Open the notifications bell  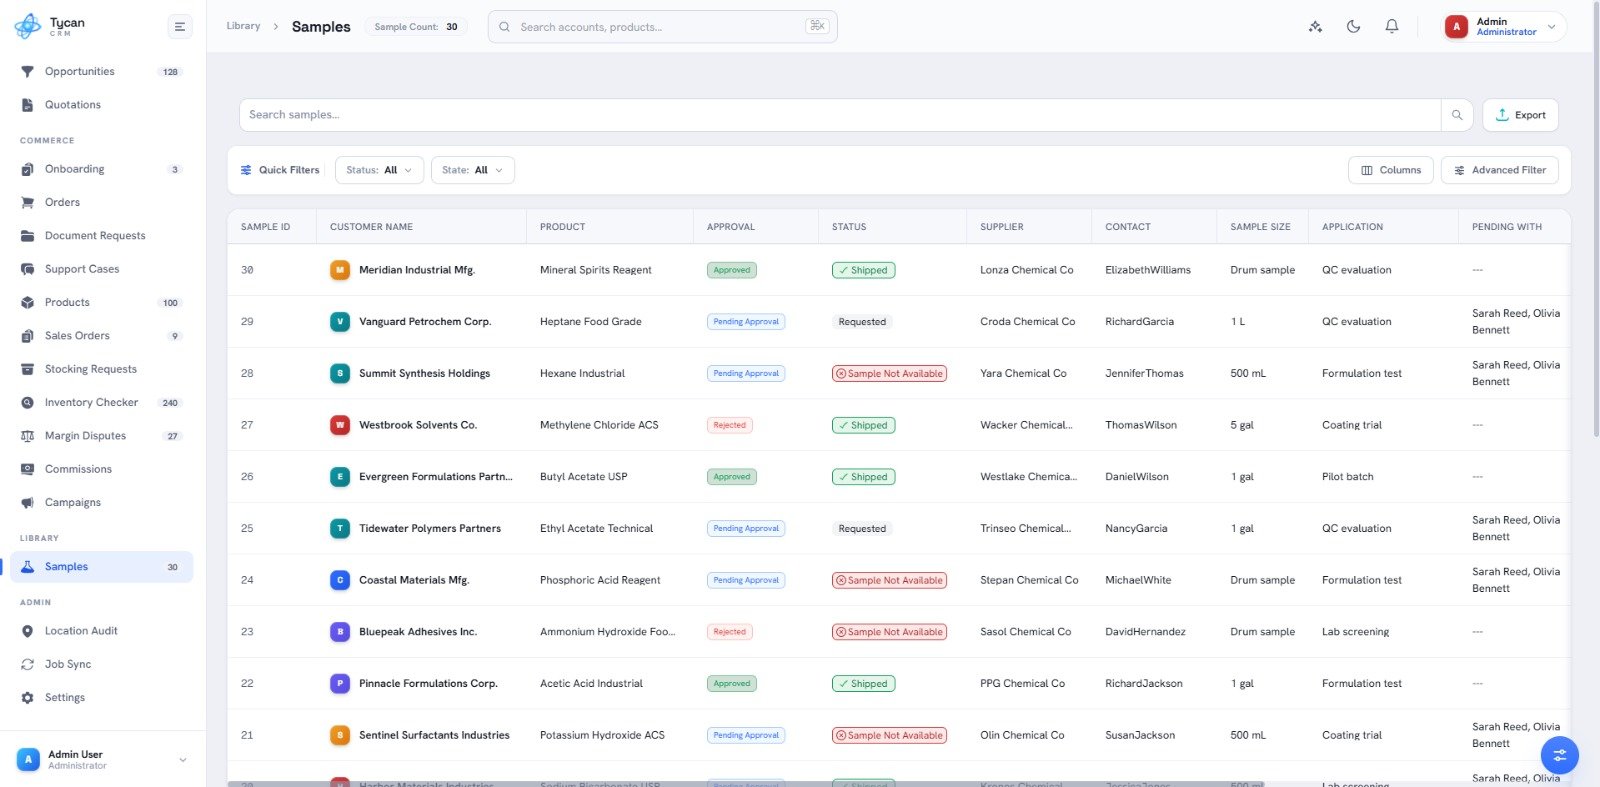1391,27
